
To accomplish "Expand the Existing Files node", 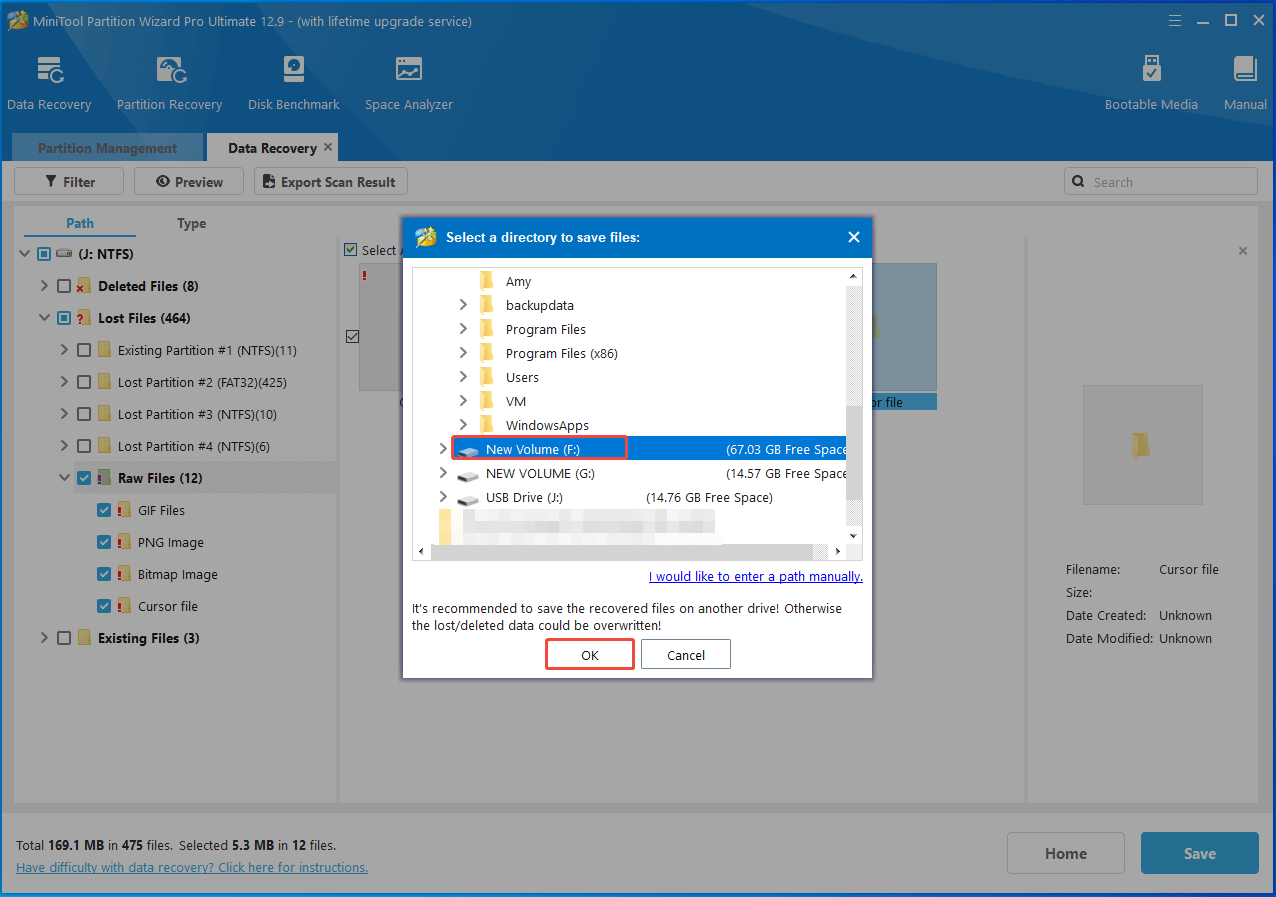I will pos(44,638).
